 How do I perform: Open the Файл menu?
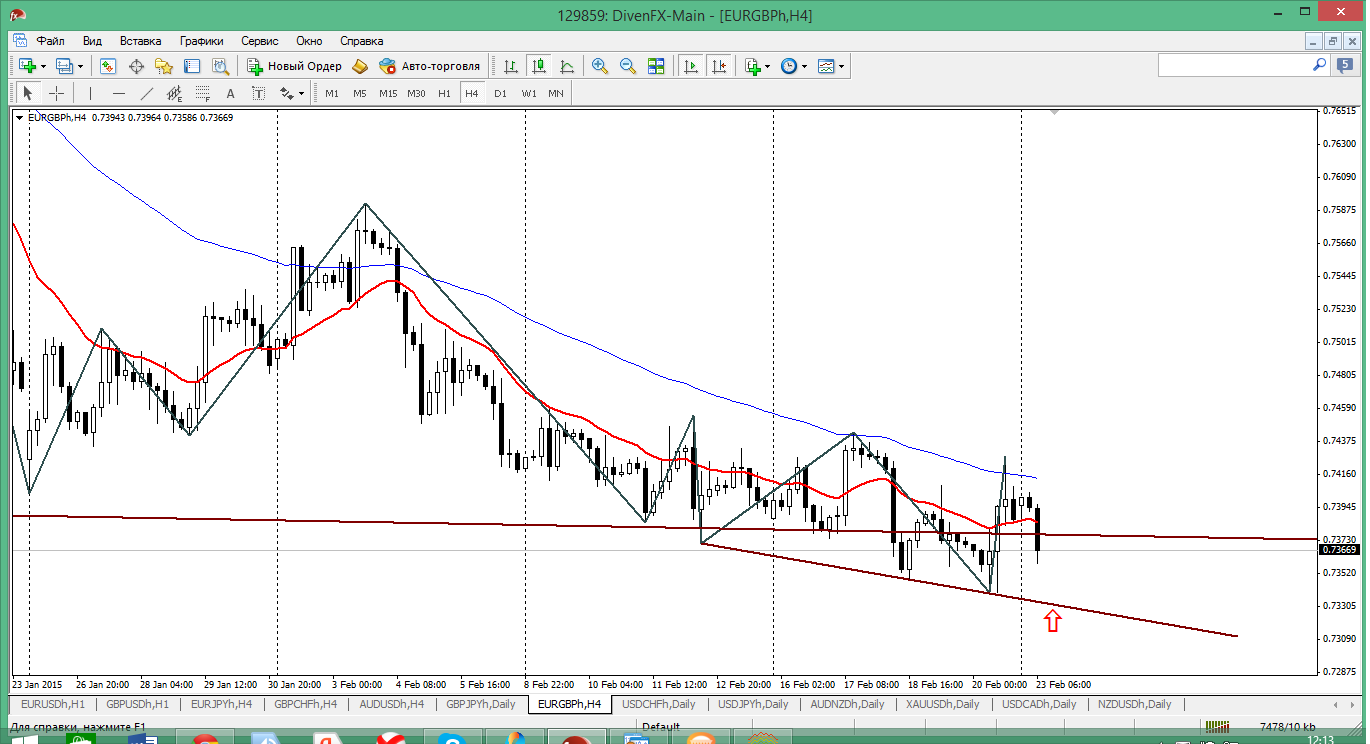pyautogui.click(x=51, y=41)
